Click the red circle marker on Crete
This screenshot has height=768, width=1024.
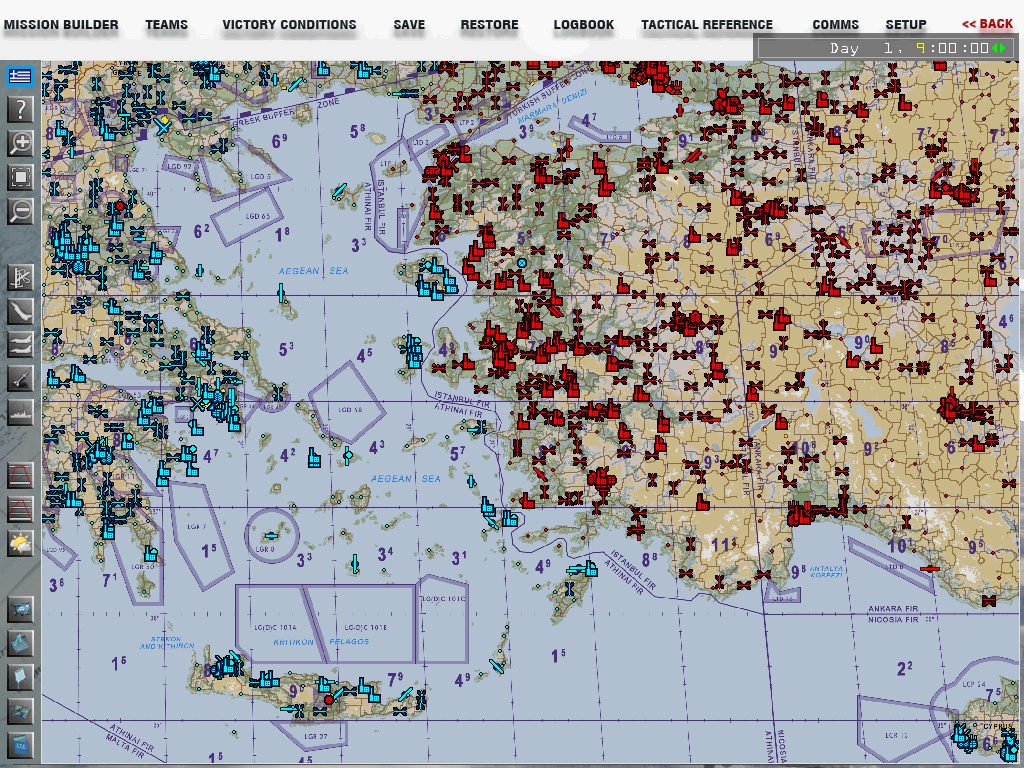[x=328, y=700]
